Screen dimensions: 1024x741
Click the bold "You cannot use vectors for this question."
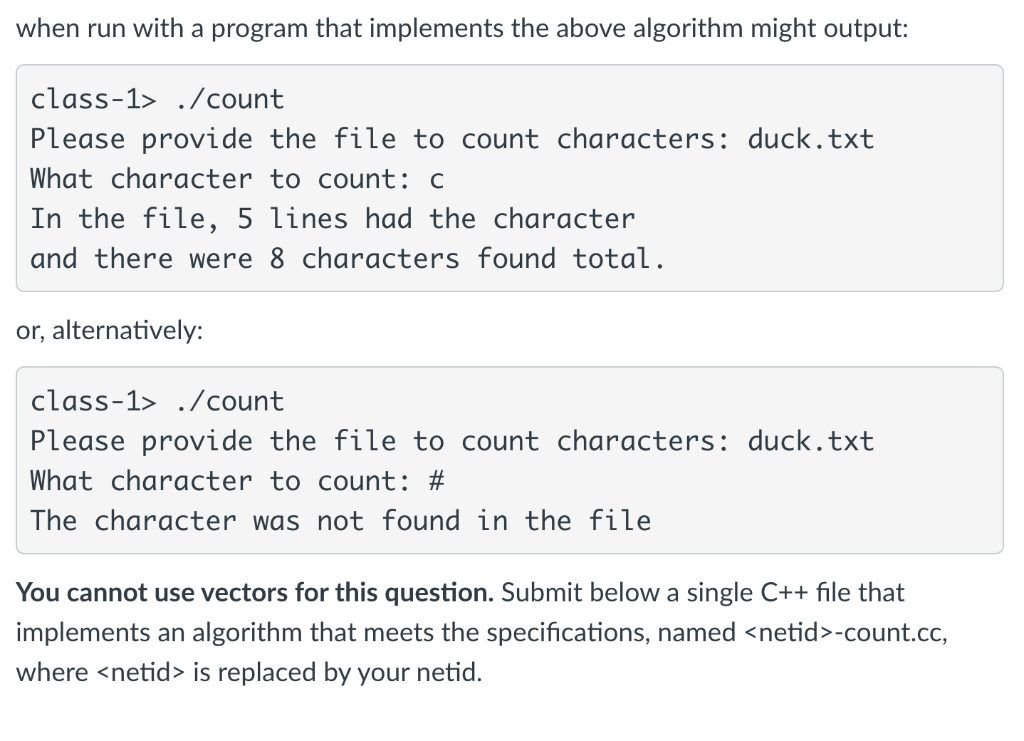(x=255, y=593)
